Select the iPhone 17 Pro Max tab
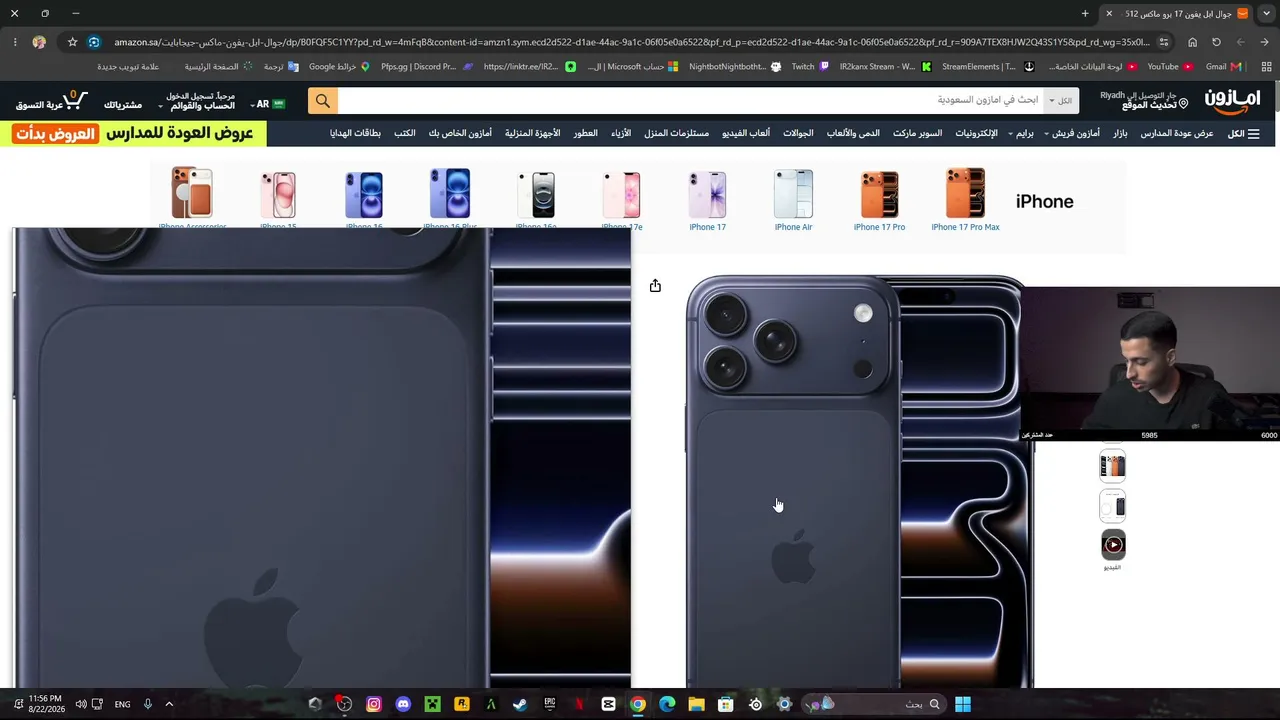Screen dimensions: 1280x720 [965, 199]
